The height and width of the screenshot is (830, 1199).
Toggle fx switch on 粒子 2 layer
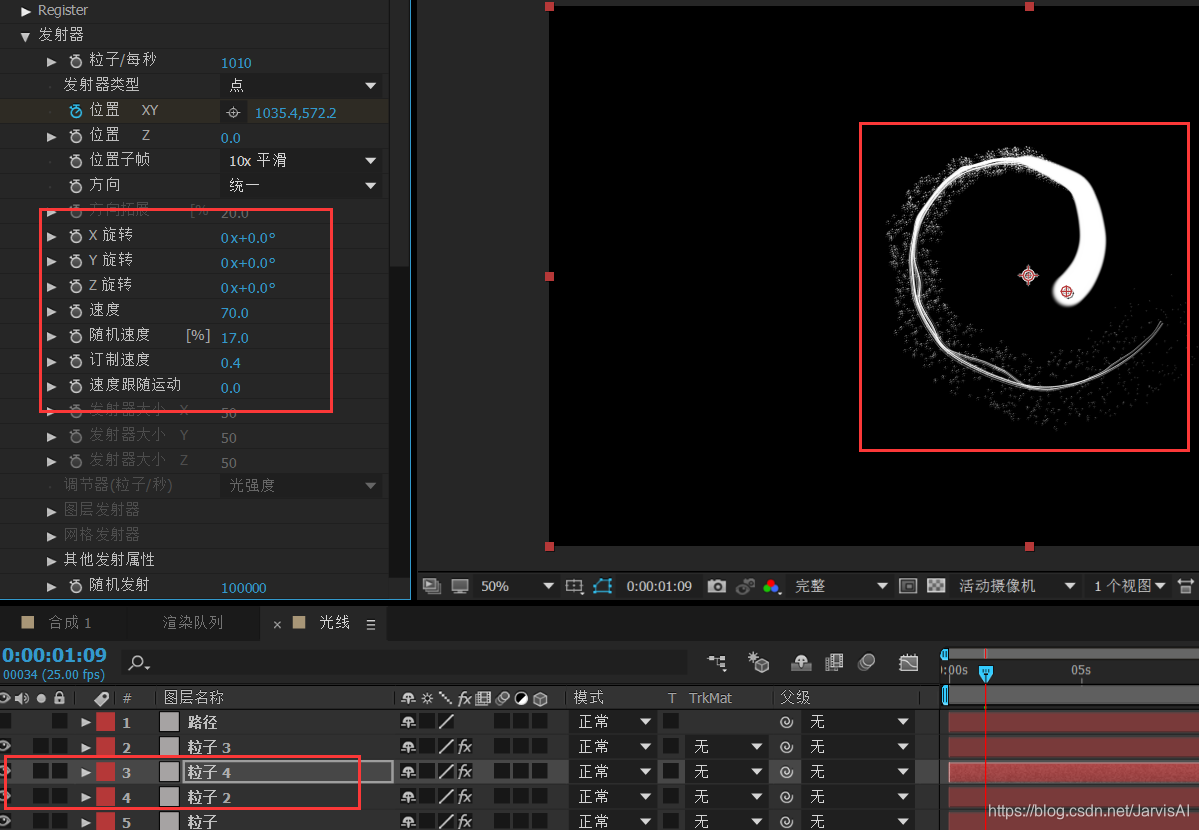pyautogui.click(x=465, y=796)
